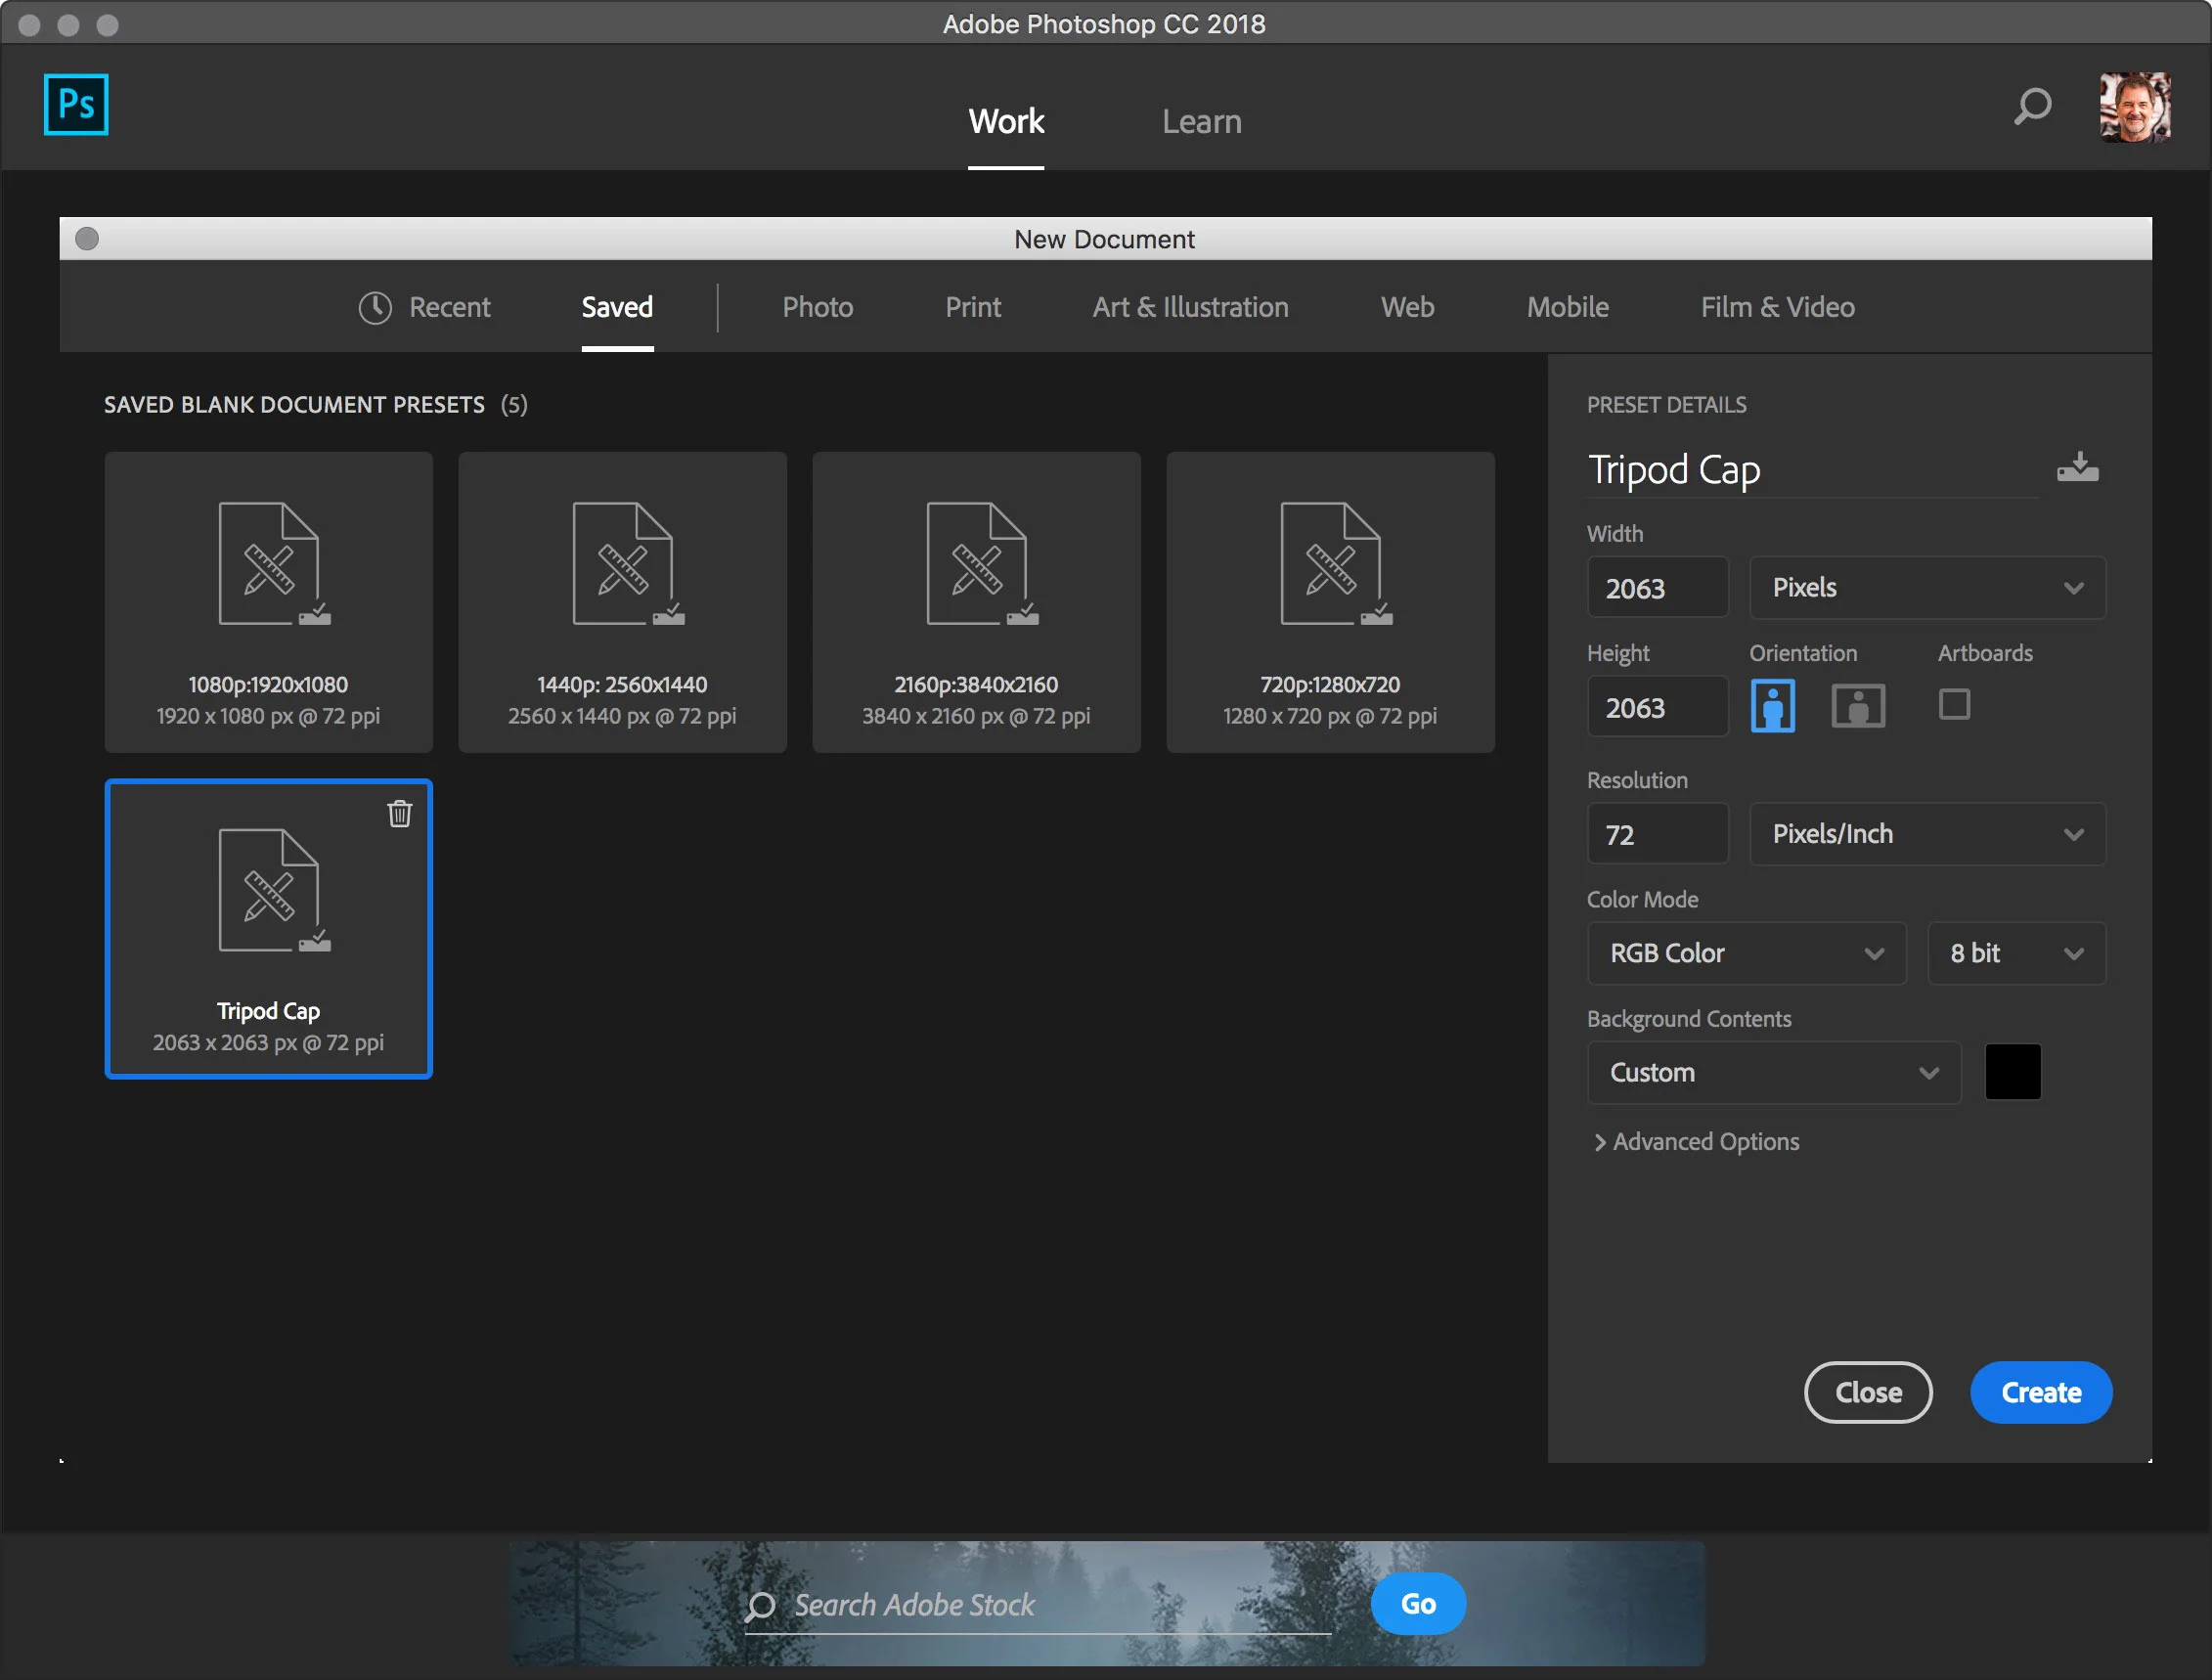Set orientation to portrait
The width and height of the screenshot is (2212, 1680).
point(1772,706)
